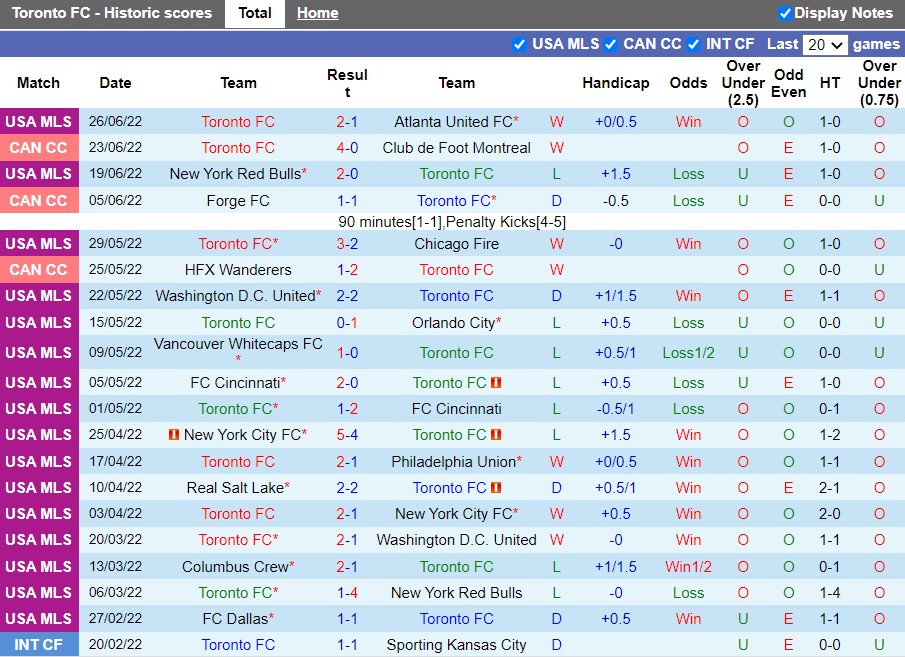Image resolution: width=905 pixels, height=657 pixels.
Task: Open Chicago Fire team link
Action: [x=456, y=244]
